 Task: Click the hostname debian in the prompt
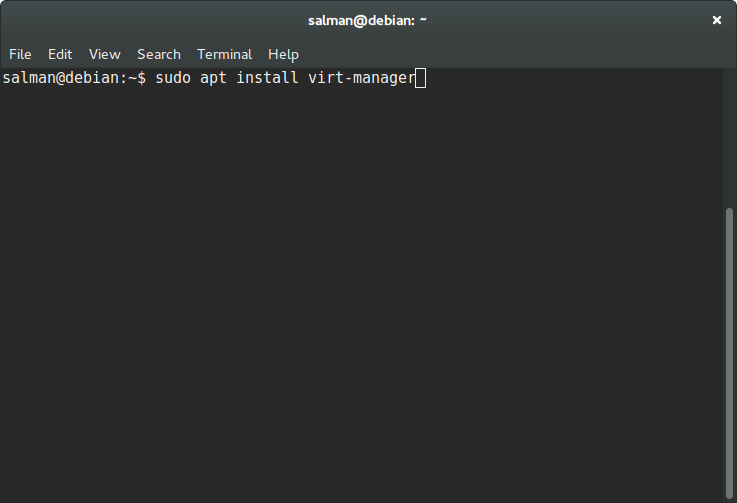[92, 78]
